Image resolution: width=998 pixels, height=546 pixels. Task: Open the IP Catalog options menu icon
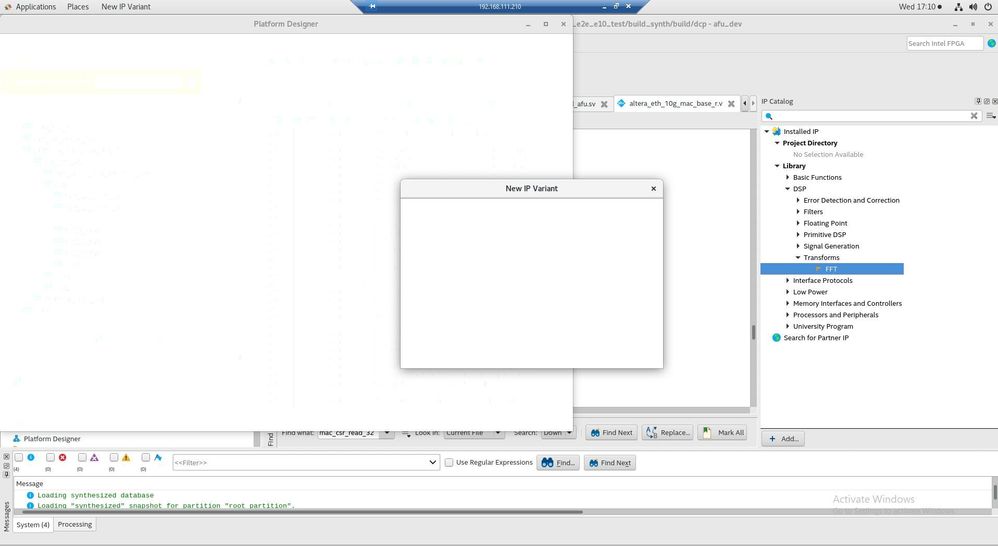tap(991, 116)
